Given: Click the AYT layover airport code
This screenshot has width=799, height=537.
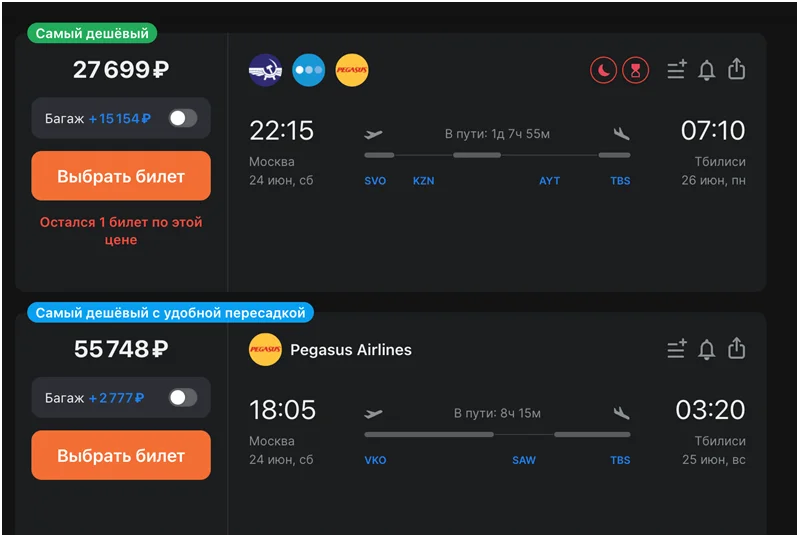Looking at the screenshot, I should 550,181.
